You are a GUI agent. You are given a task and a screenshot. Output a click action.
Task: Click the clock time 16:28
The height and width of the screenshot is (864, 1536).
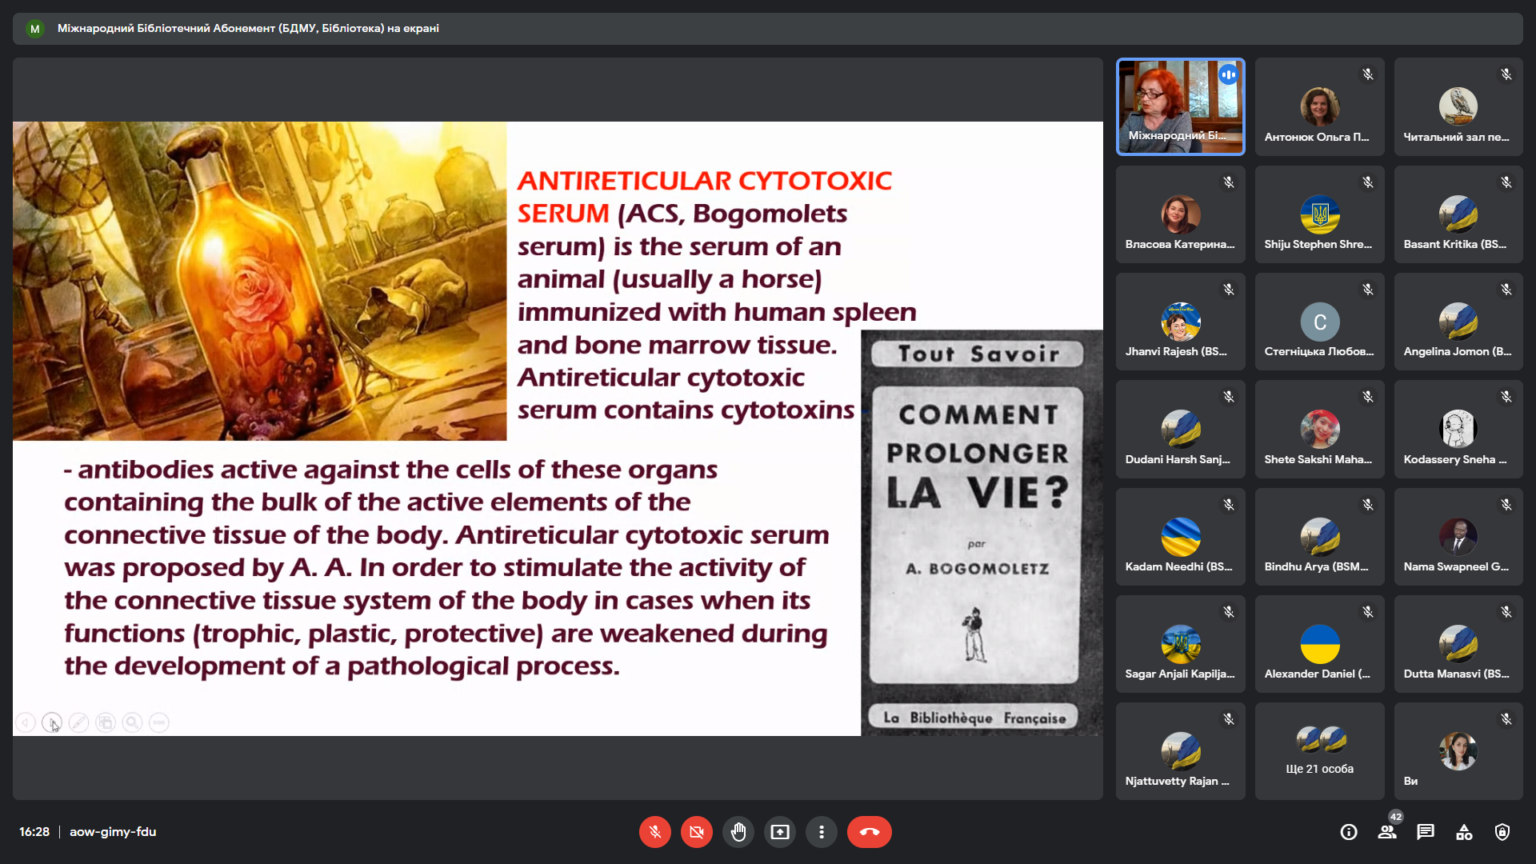pos(34,832)
